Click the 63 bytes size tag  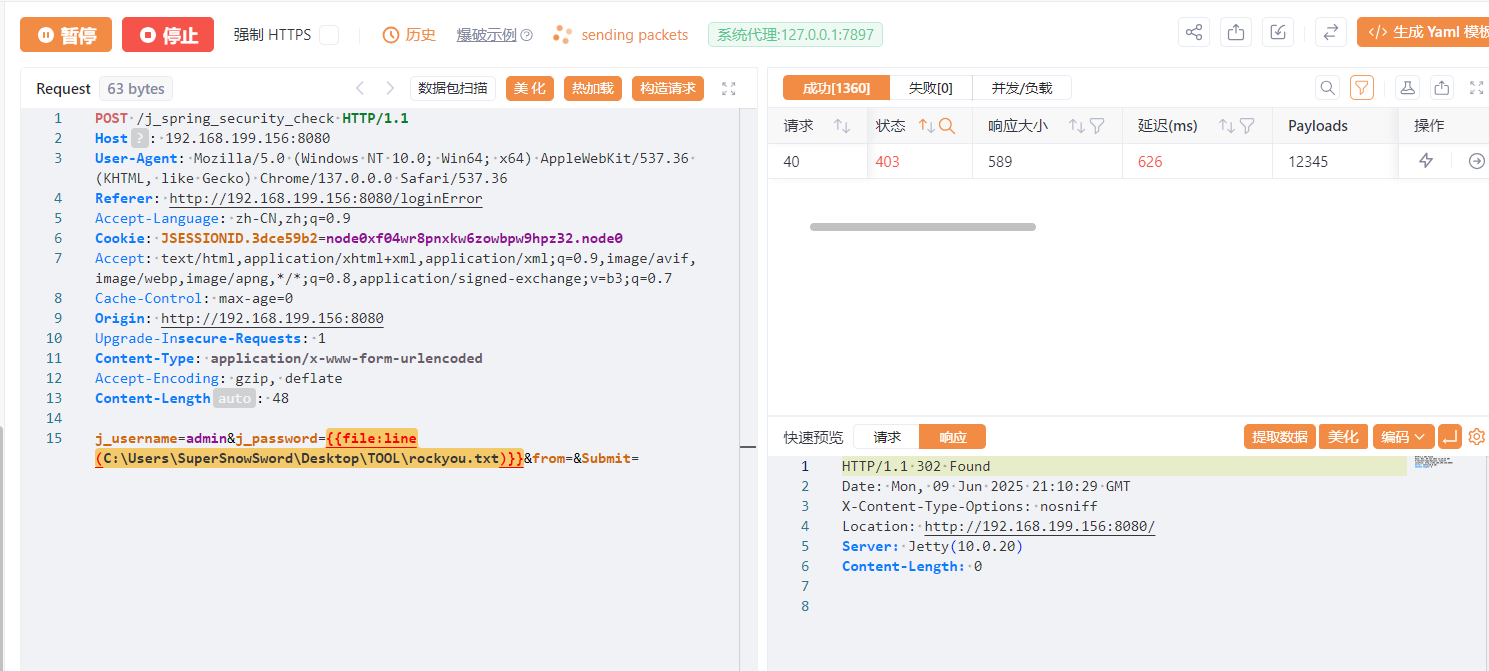[136, 88]
